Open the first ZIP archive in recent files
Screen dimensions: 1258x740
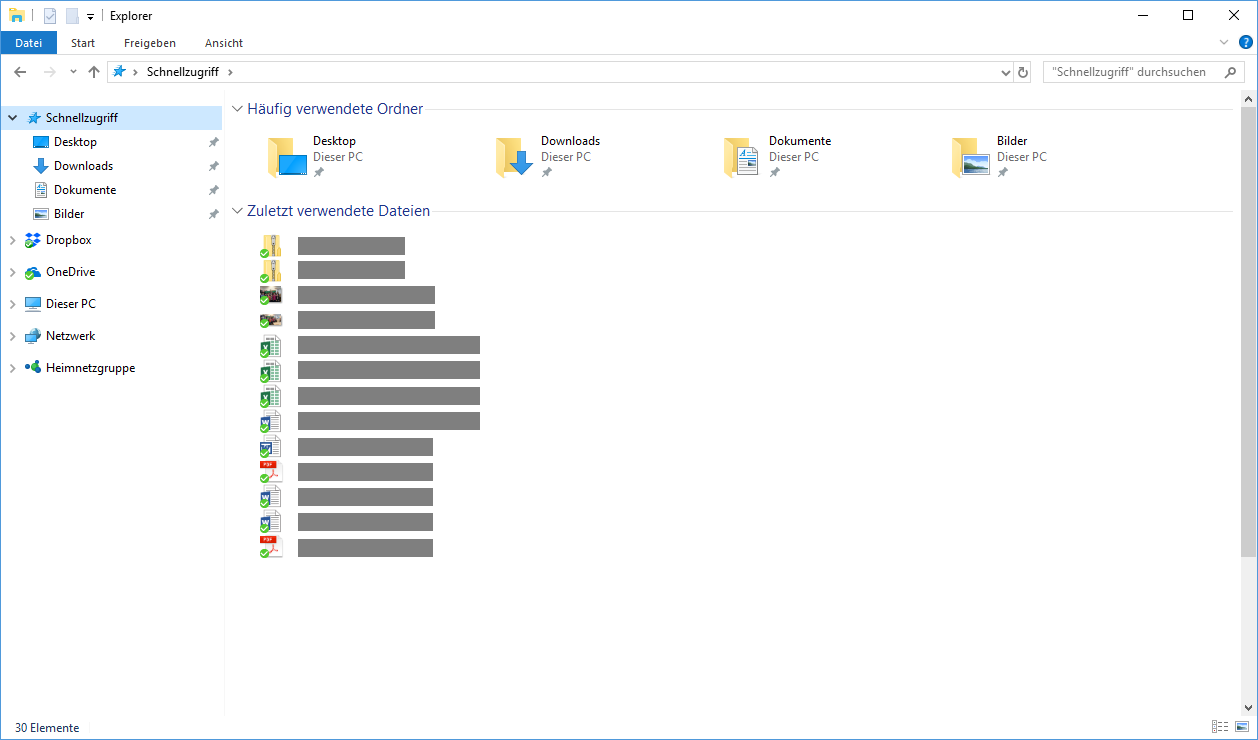350,245
